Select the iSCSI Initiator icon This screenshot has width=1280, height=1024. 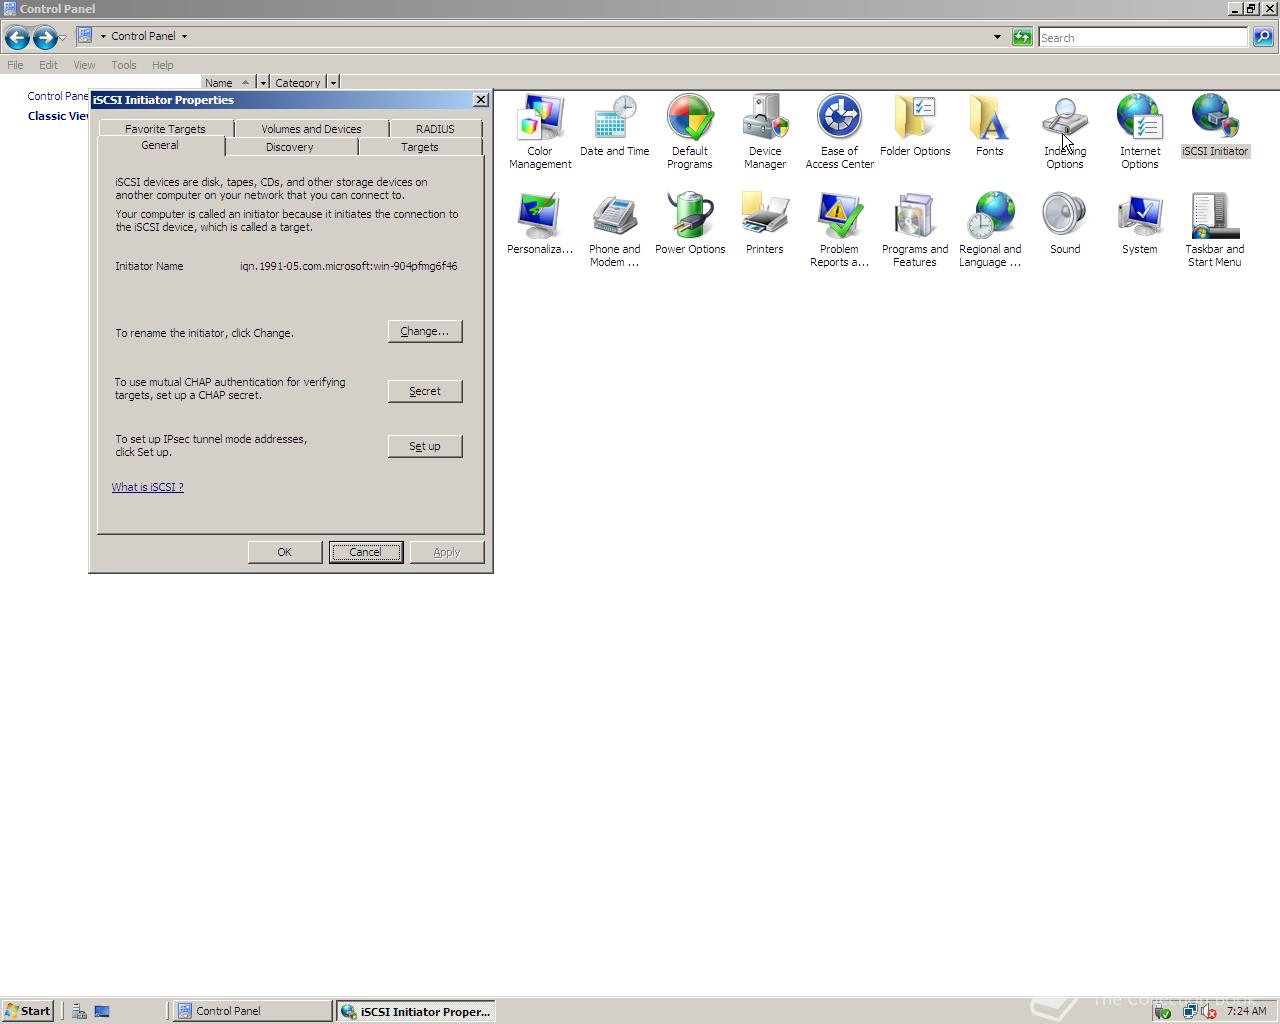(x=1215, y=126)
